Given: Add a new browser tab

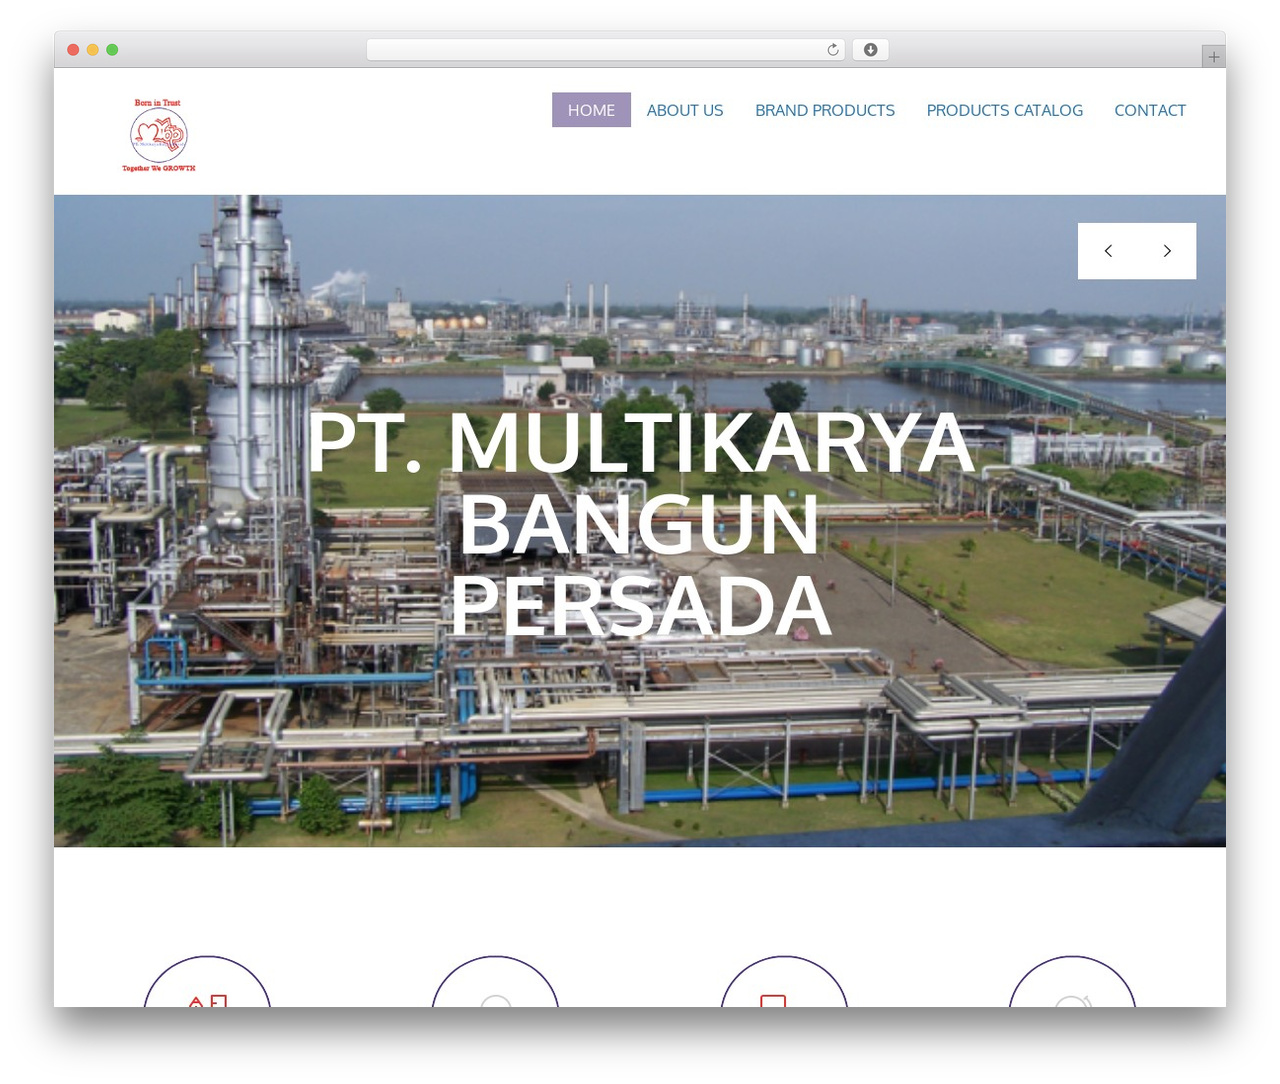Looking at the screenshot, I should coord(1213,57).
